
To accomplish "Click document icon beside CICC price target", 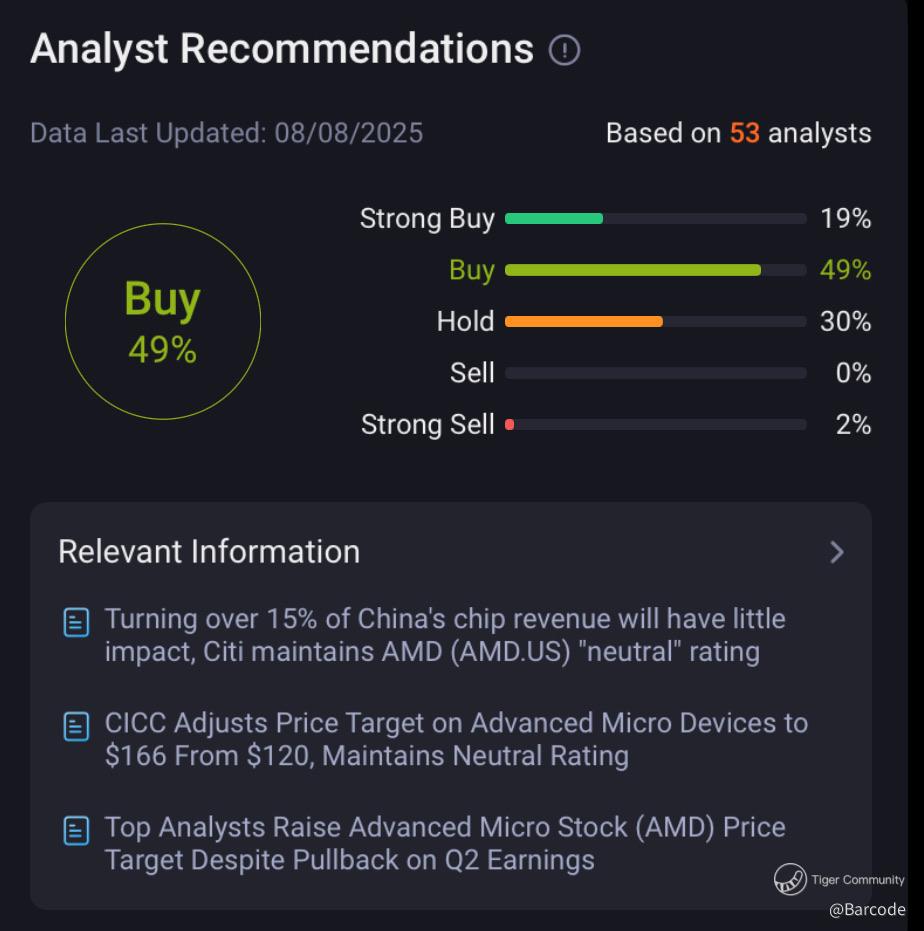I will pos(76,726).
